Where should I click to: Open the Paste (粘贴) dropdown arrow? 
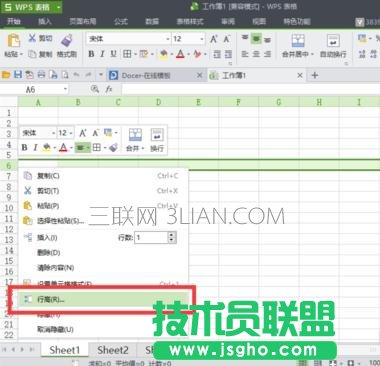point(21,54)
